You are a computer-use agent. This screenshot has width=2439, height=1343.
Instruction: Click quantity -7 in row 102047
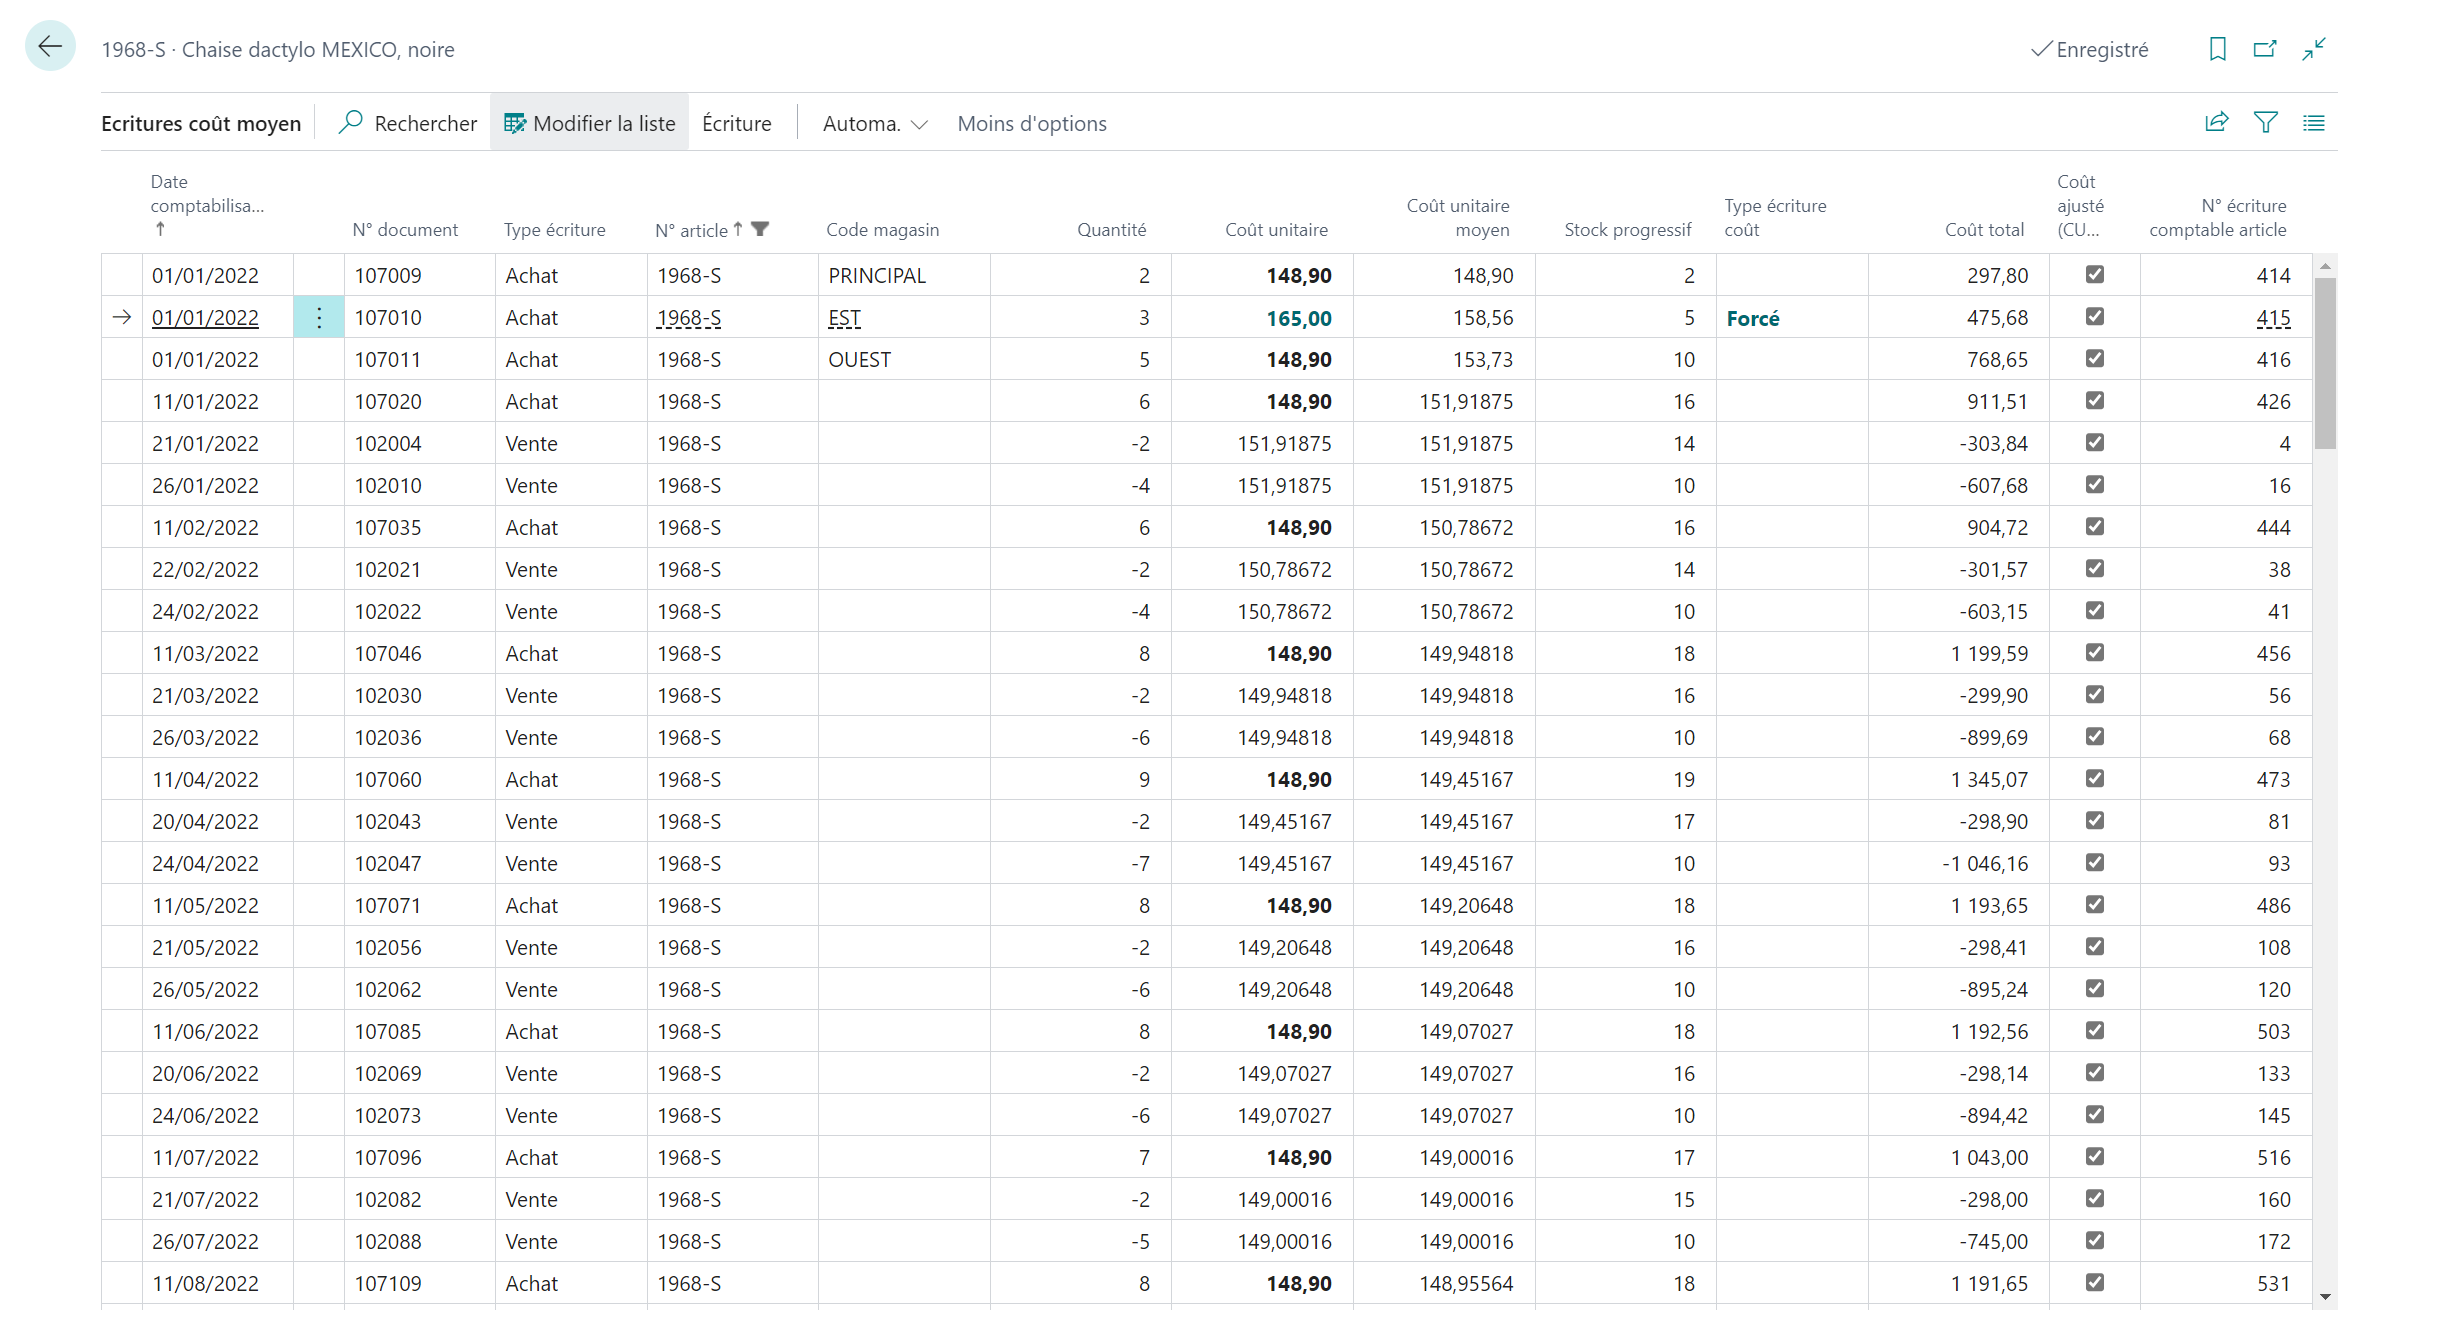coord(1081,863)
